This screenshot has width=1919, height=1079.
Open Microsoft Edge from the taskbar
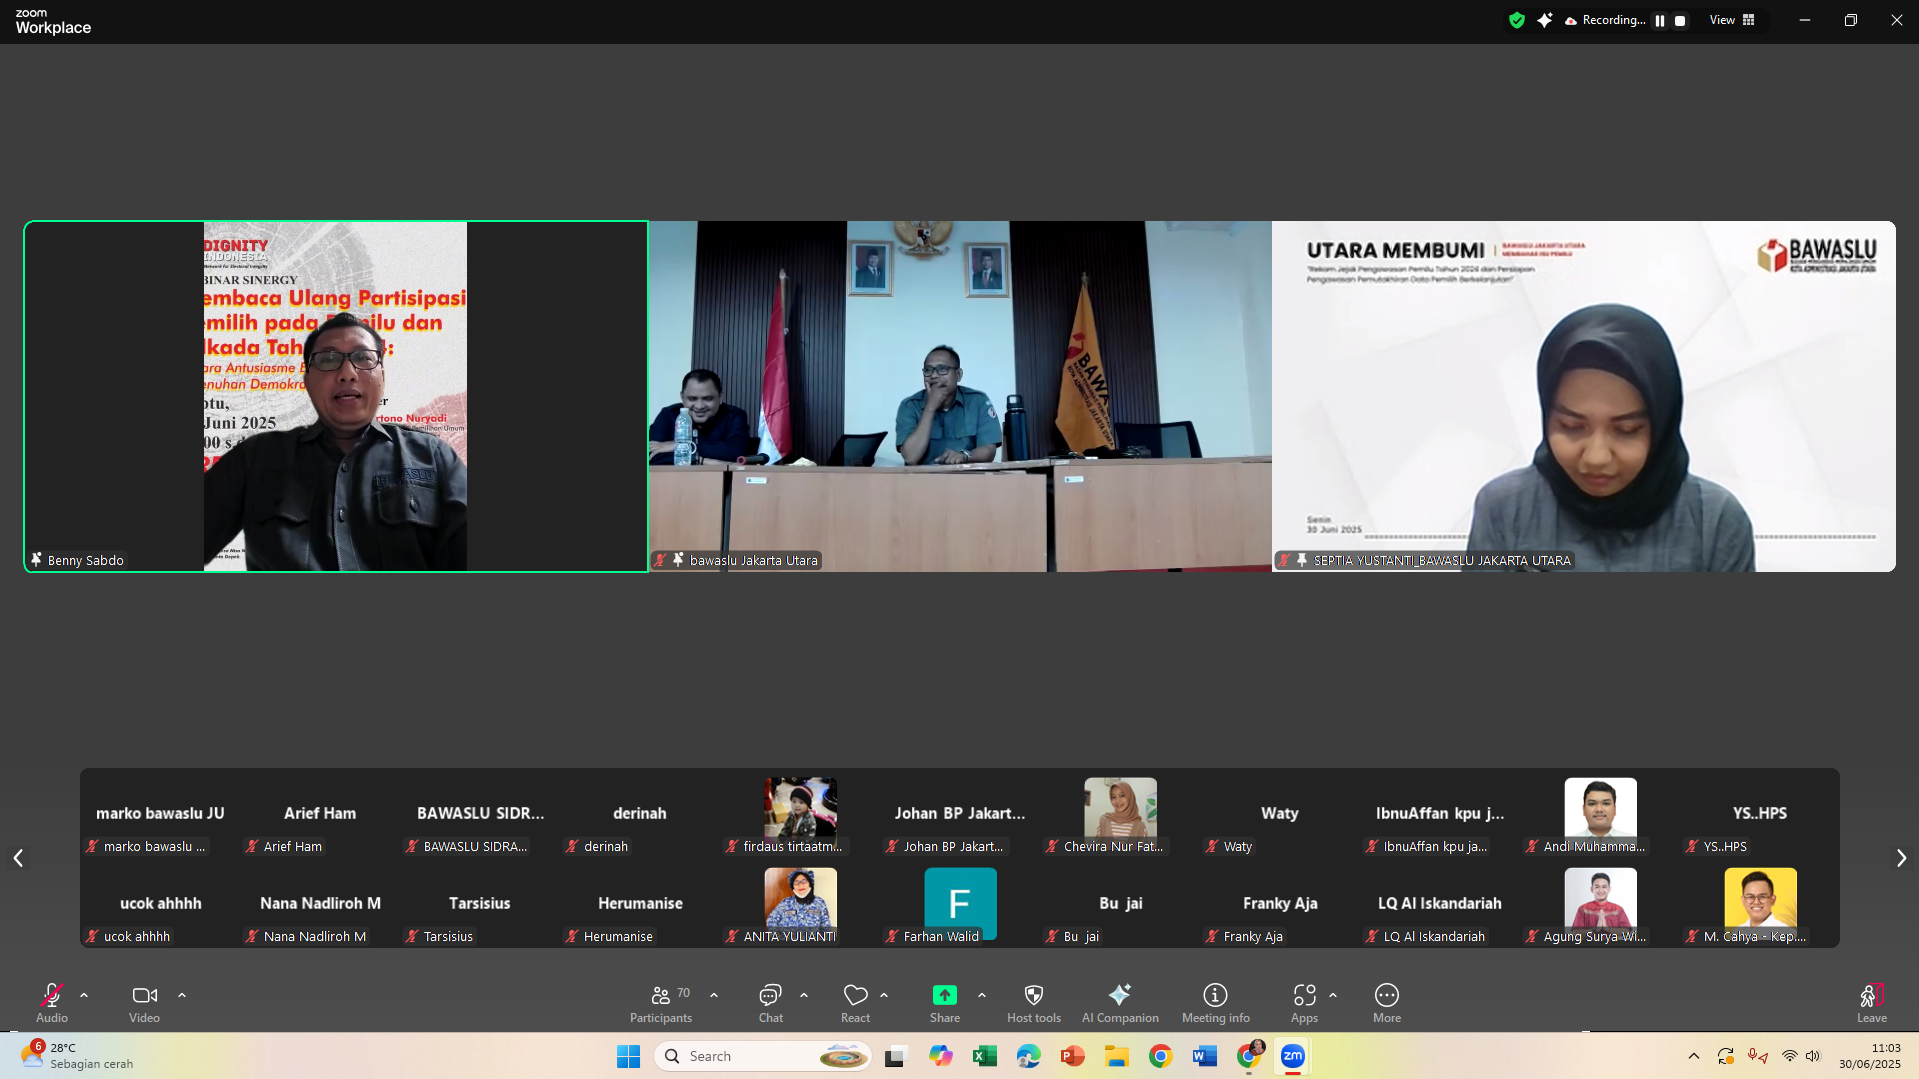(x=1029, y=1056)
